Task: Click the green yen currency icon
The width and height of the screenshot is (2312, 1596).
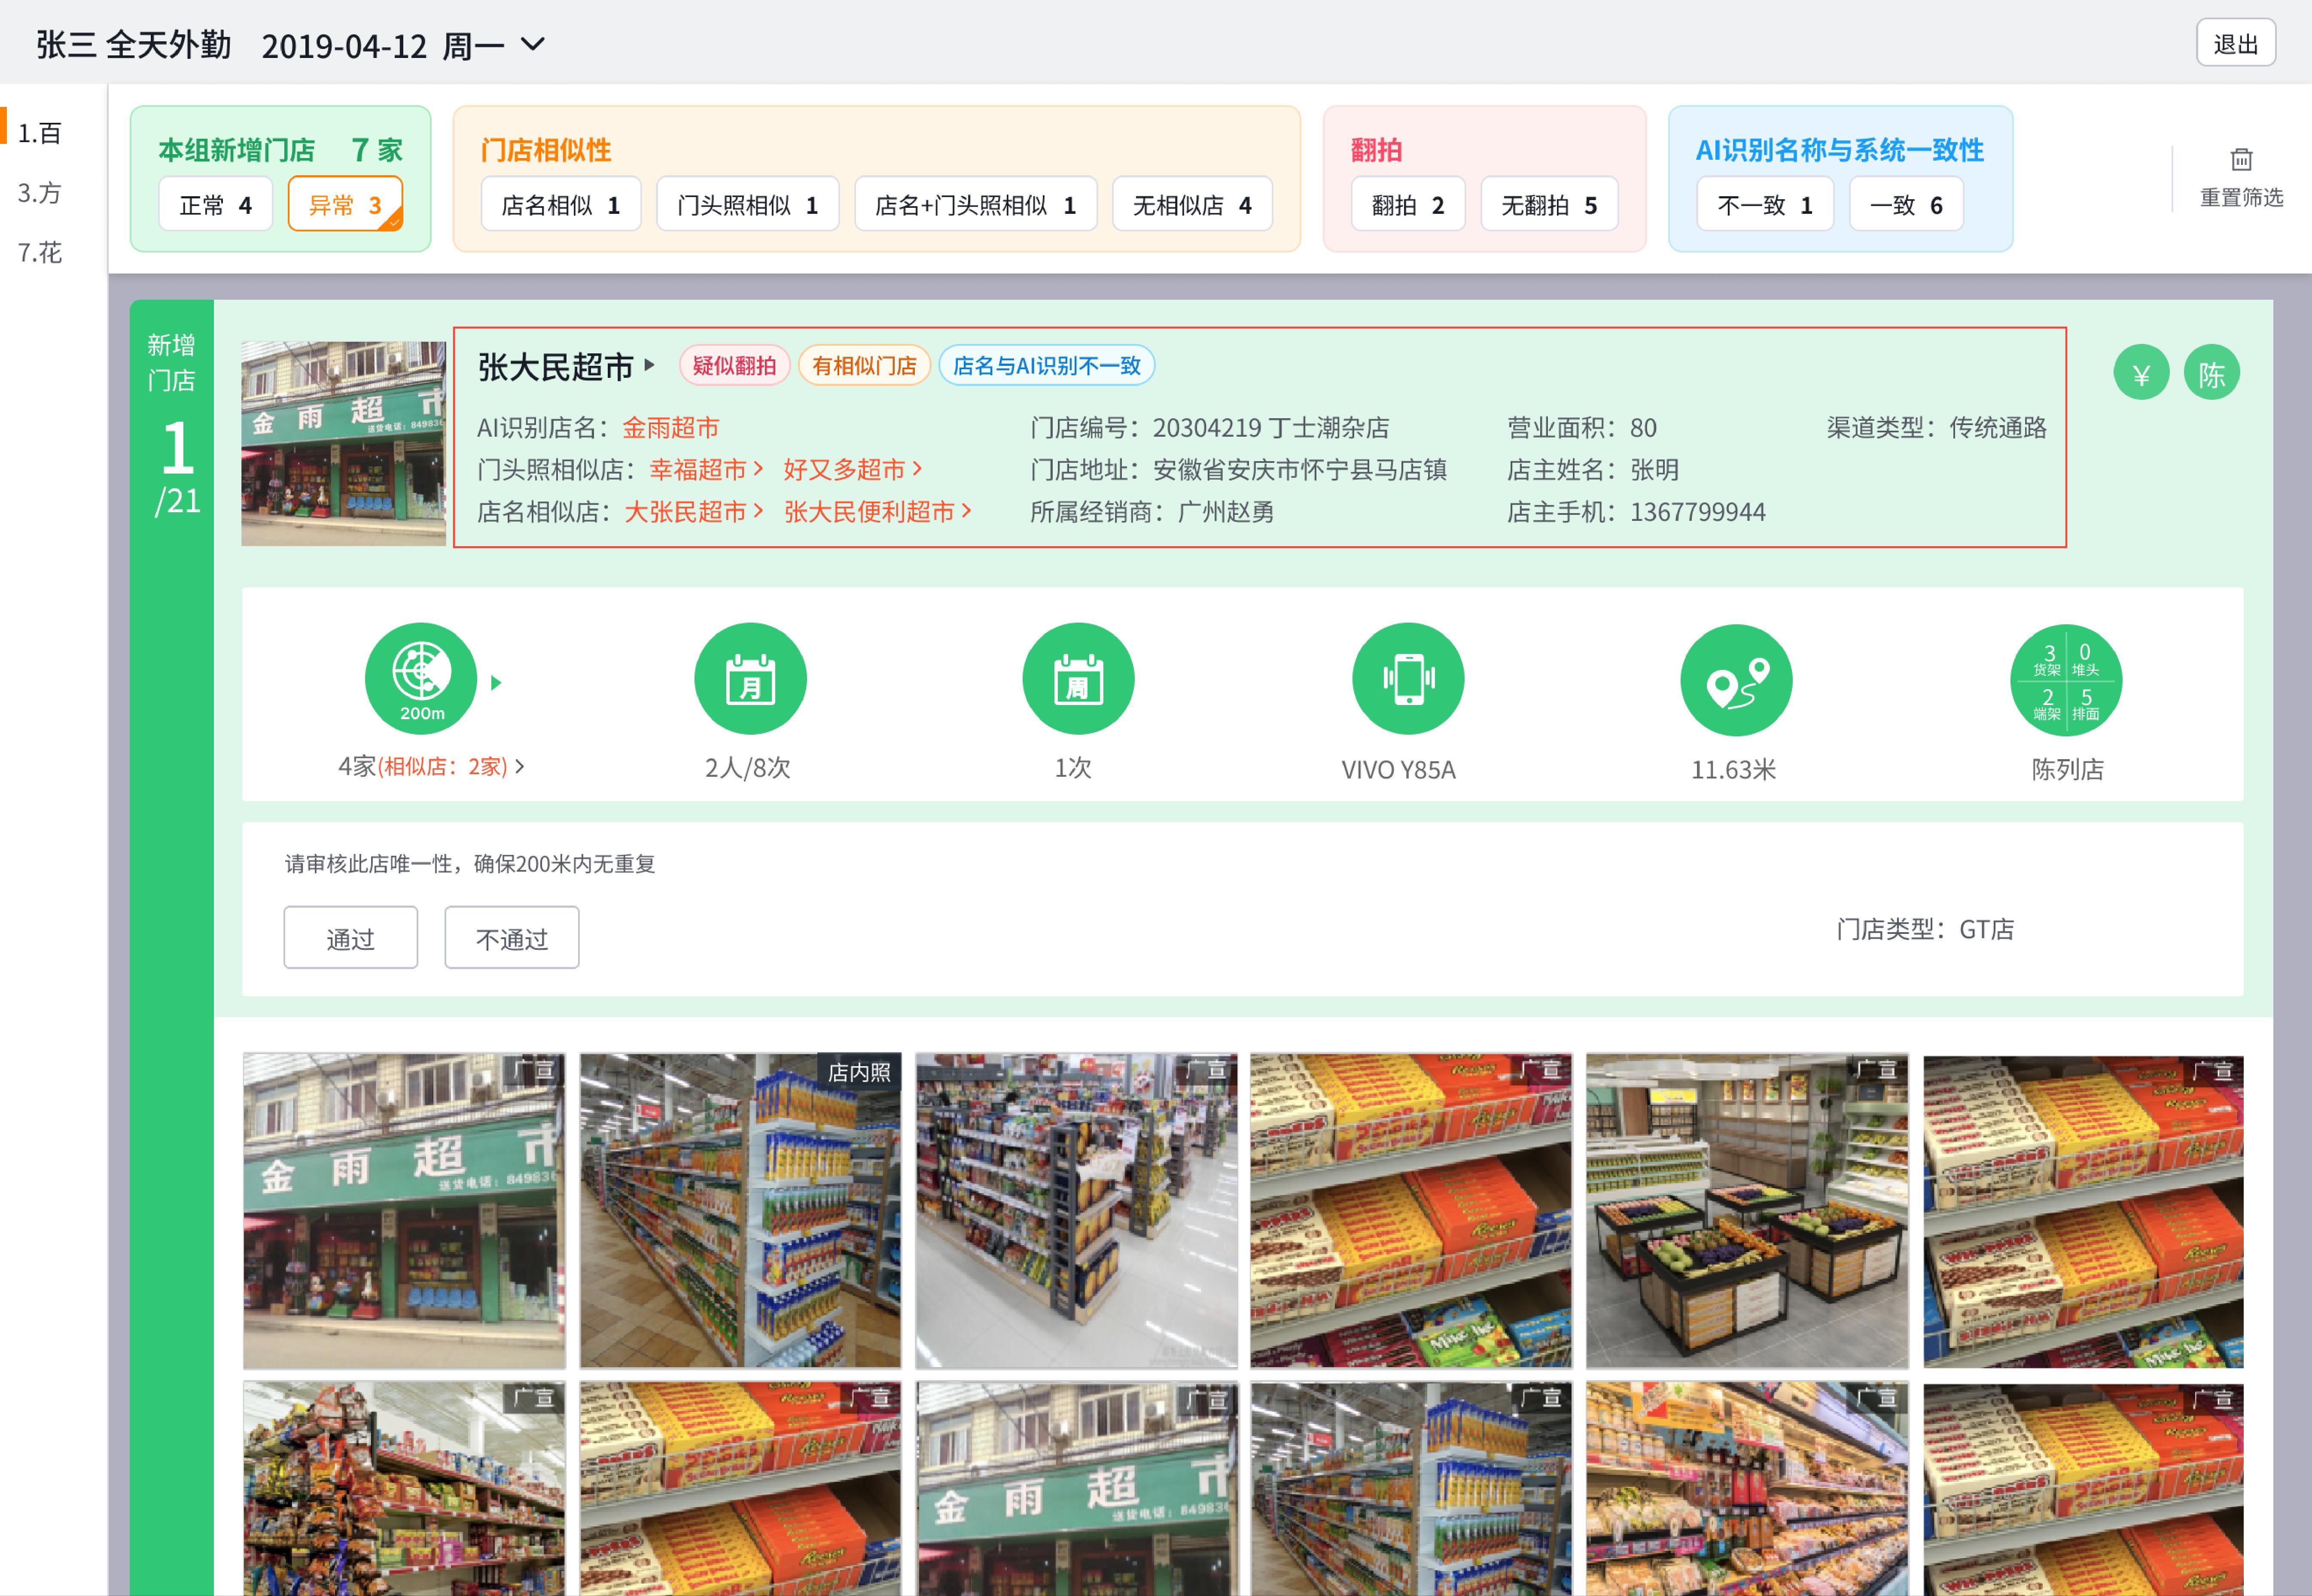Action: (x=2141, y=373)
